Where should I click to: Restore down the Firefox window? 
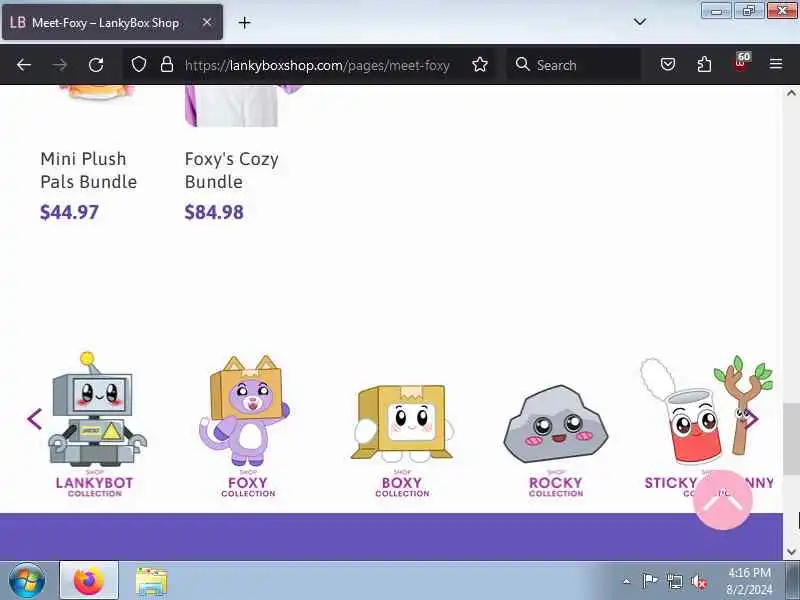coord(748,11)
